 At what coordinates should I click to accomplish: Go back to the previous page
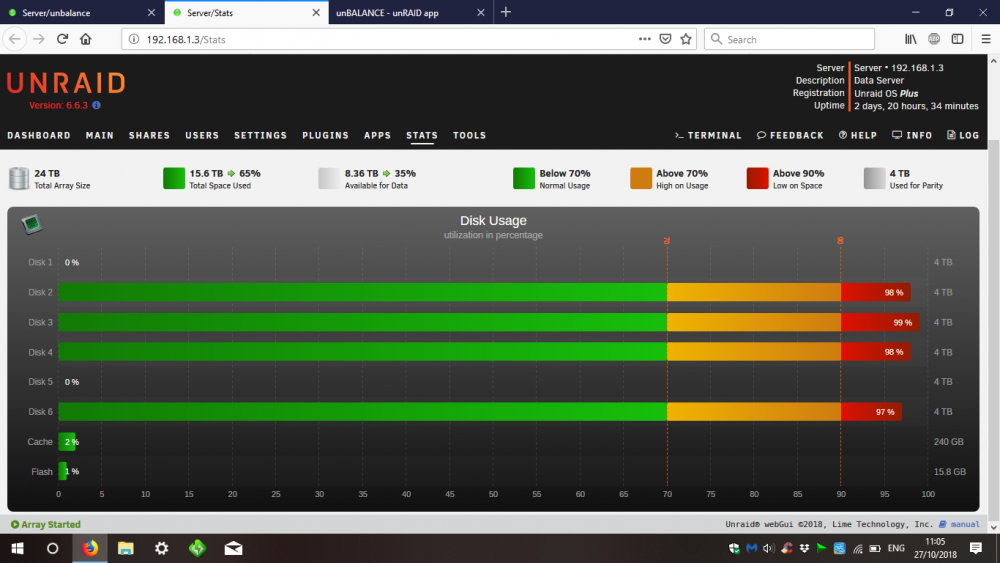(15, 39)
